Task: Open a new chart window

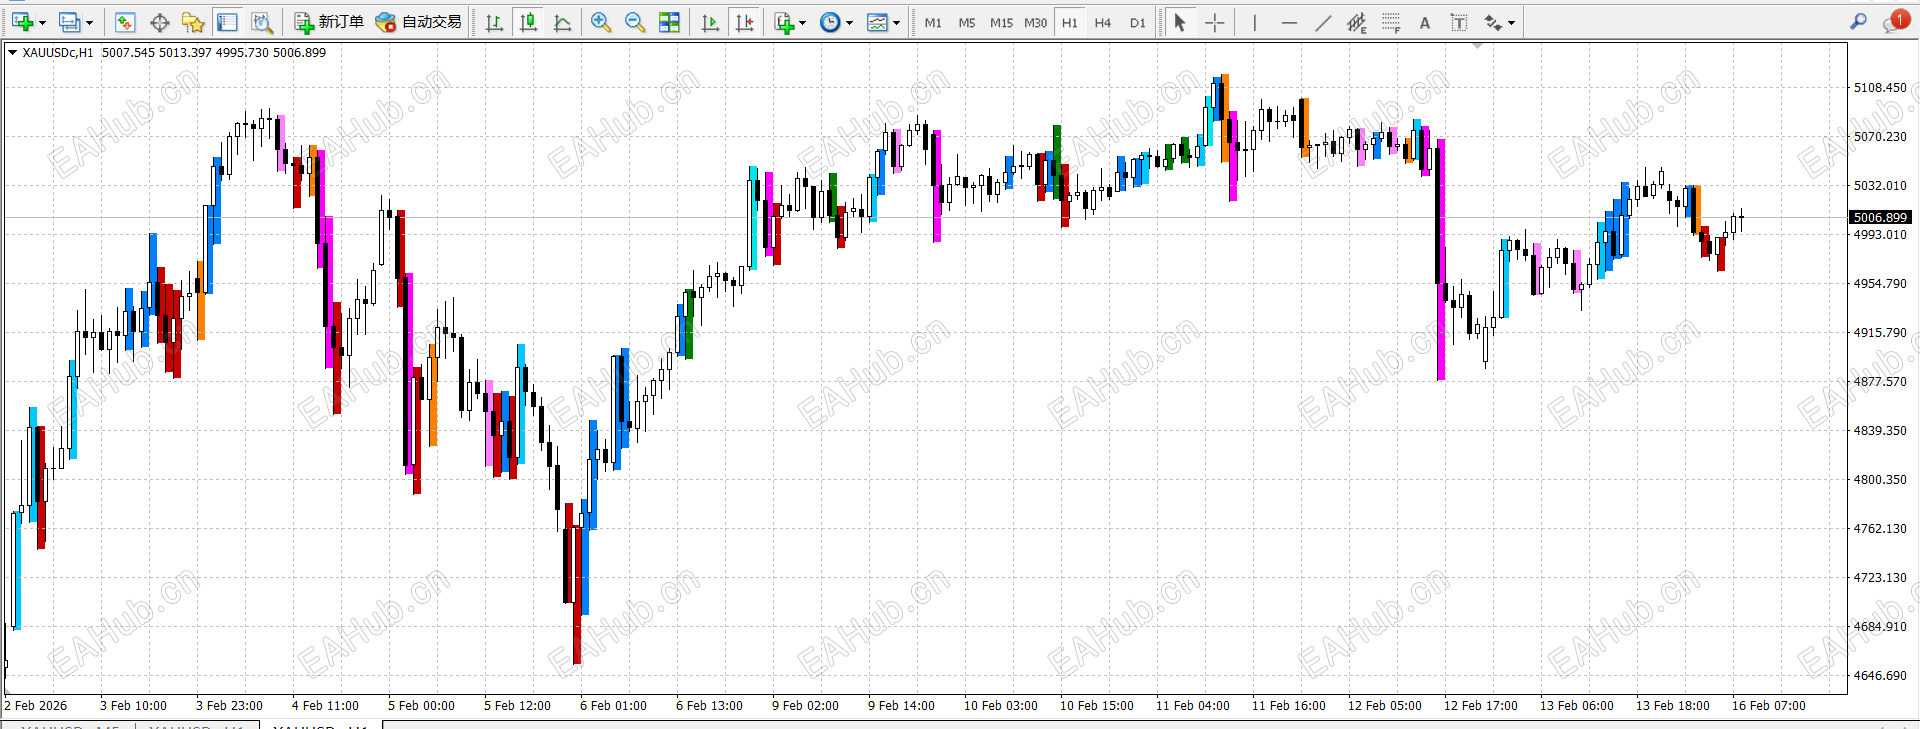Action: click(x=22, y=22)
